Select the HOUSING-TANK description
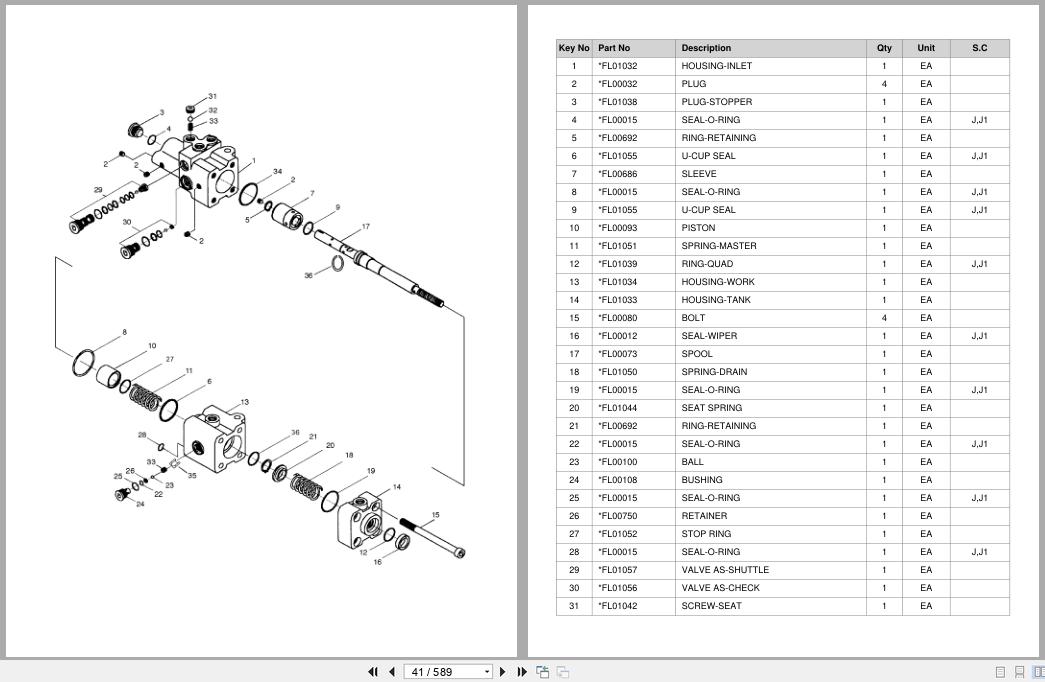Screen dimensions: 1045x682 716,300
